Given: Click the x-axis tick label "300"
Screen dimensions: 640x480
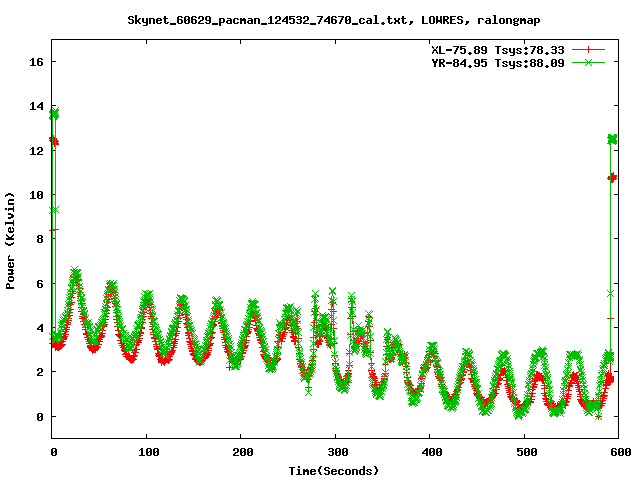Looking at the screenshot, I should click(337, 452).
